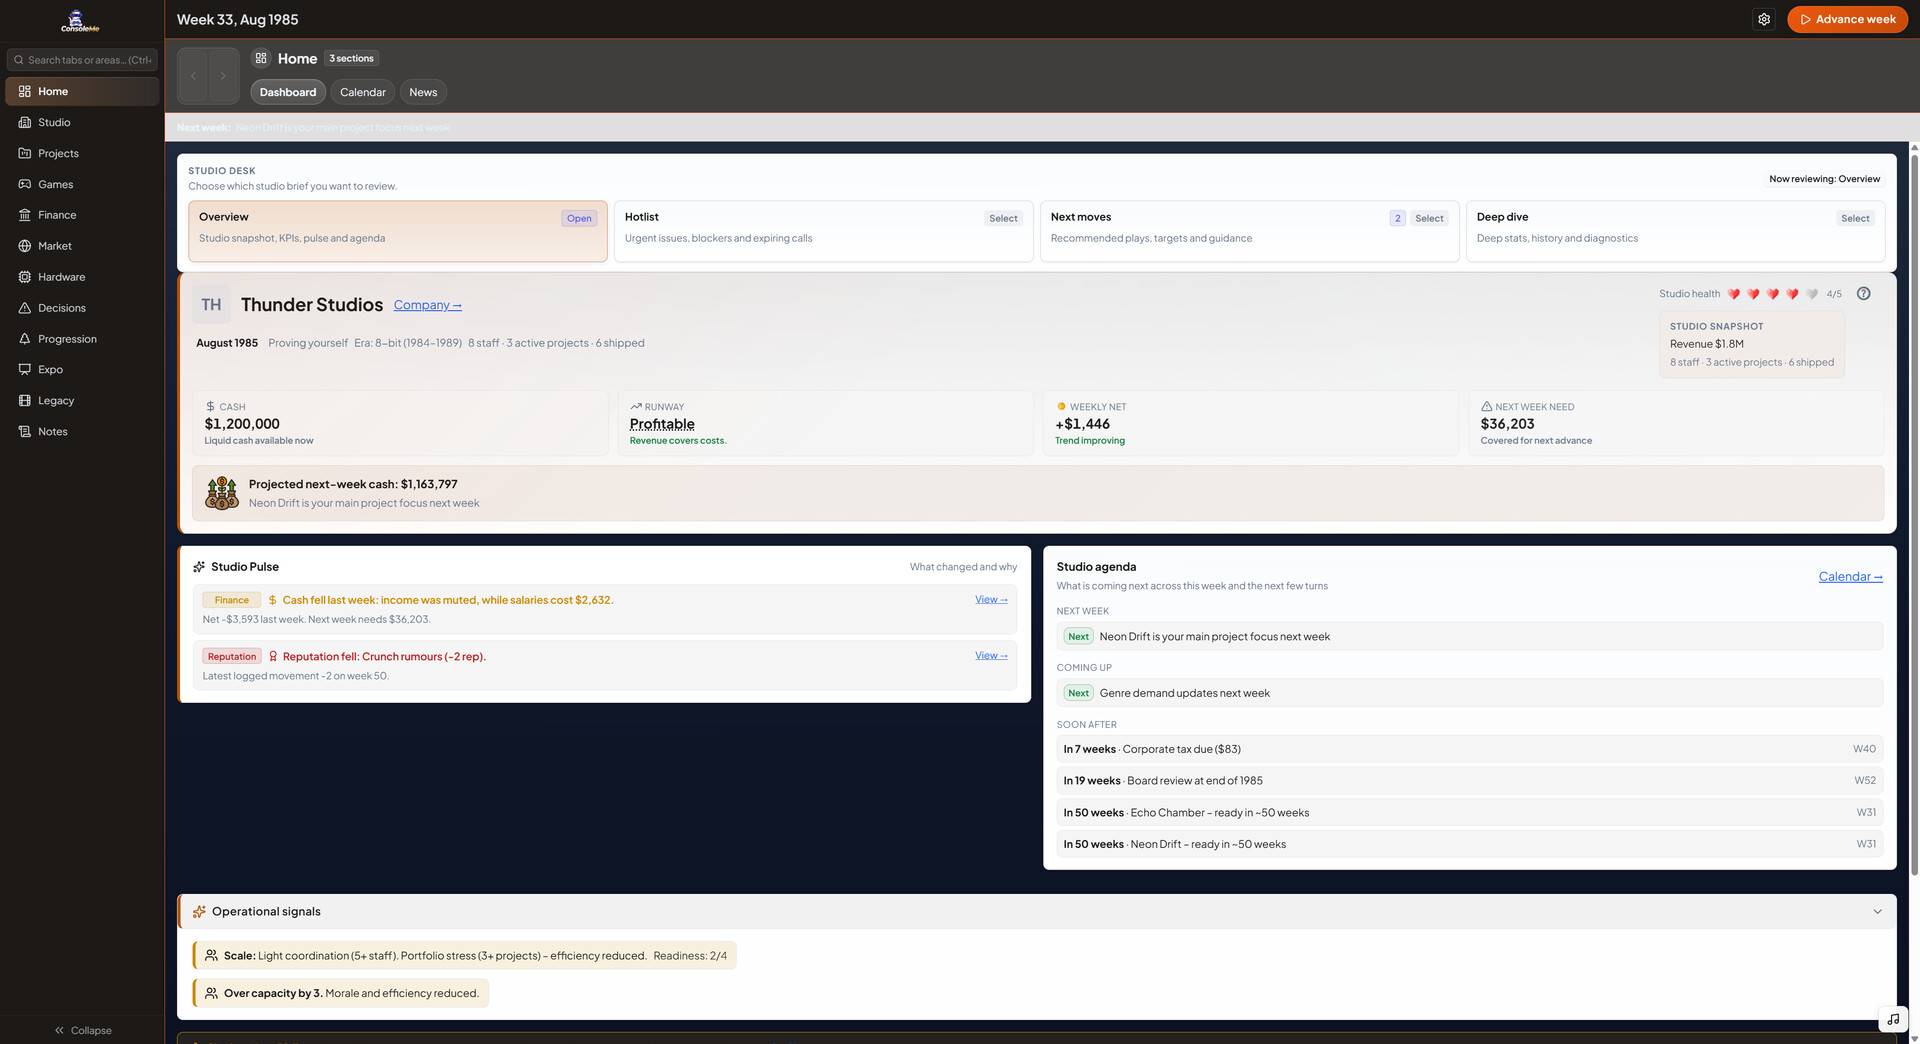
Task: Switch to the Calendar tab
Action: 362,92
